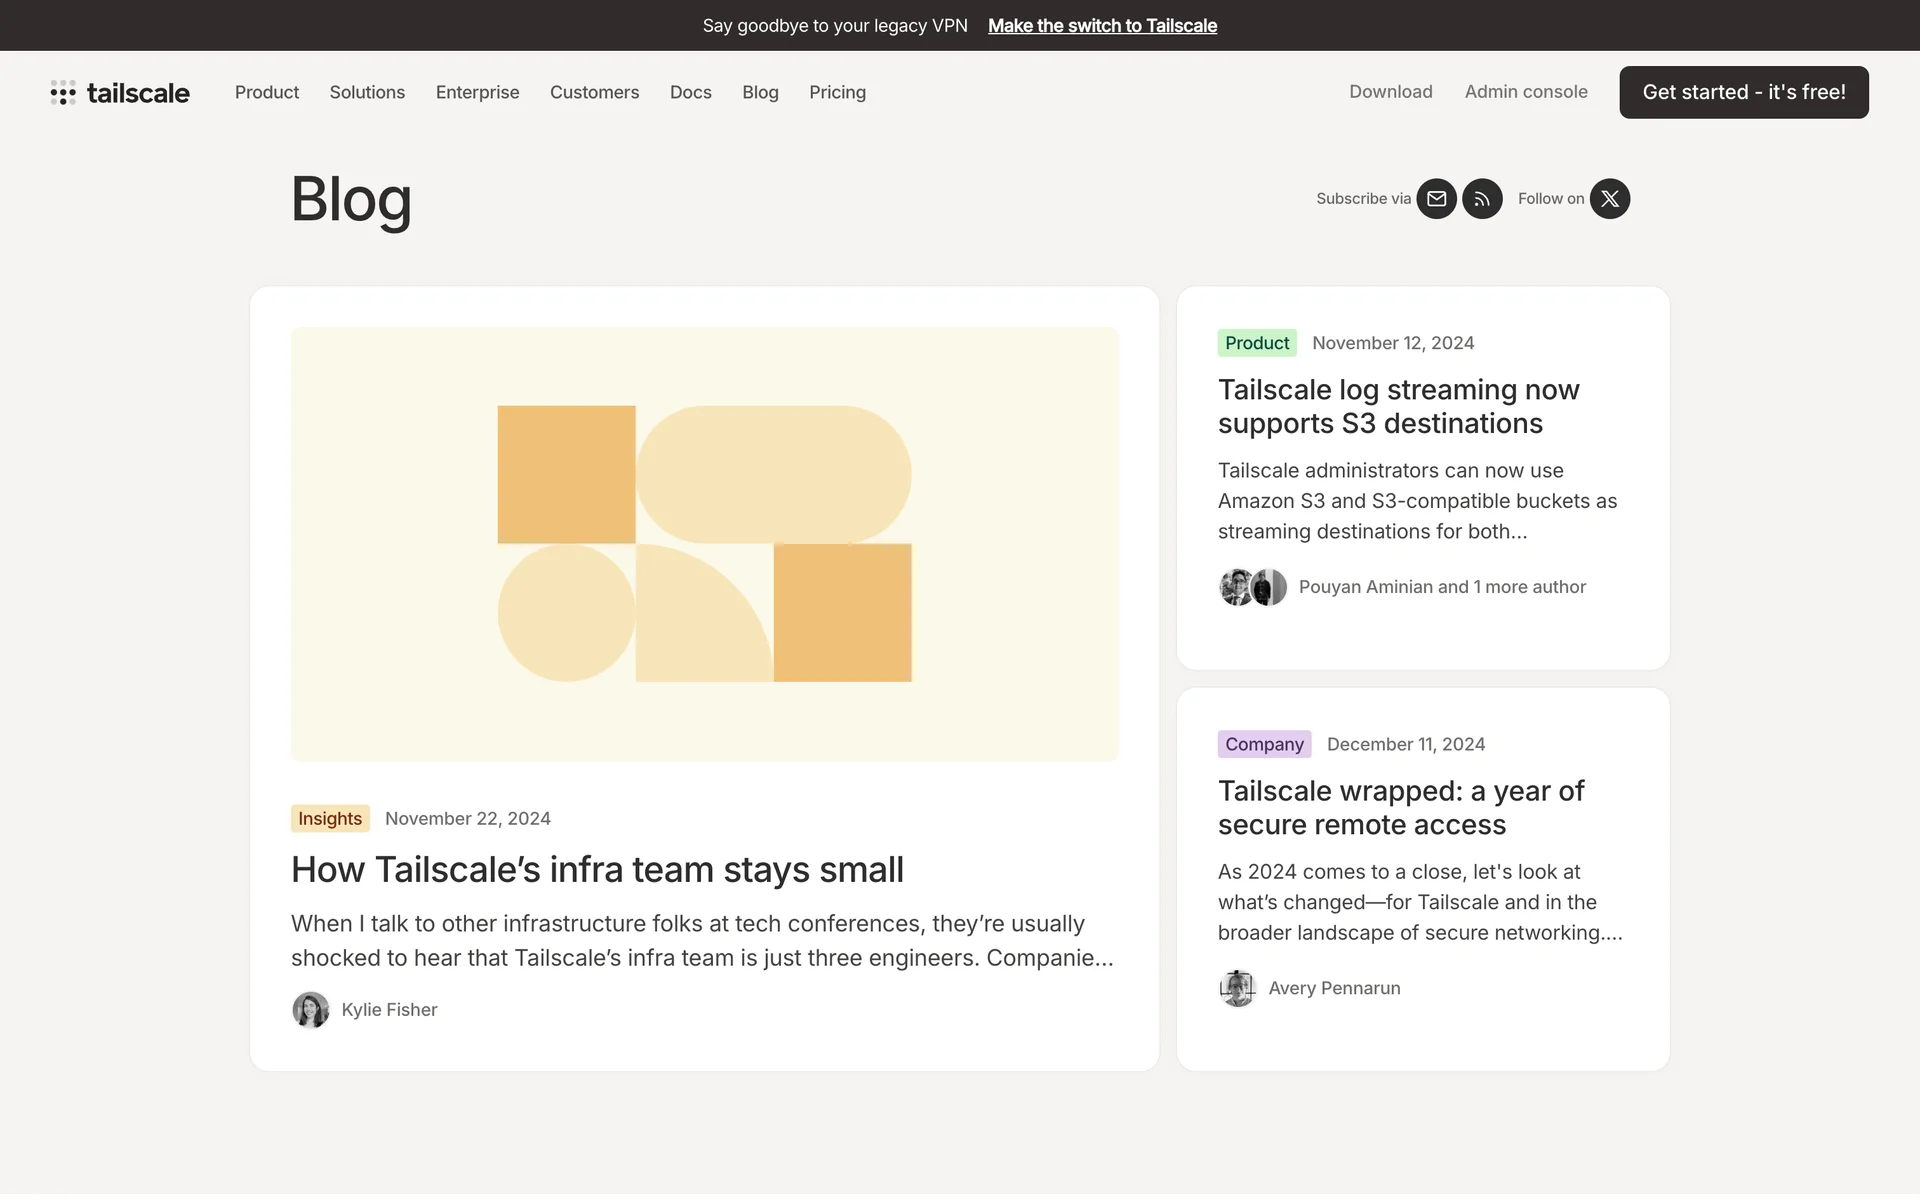Subscribe via the email envelope icon
1920x1200 pixels.
point(1436,199)
